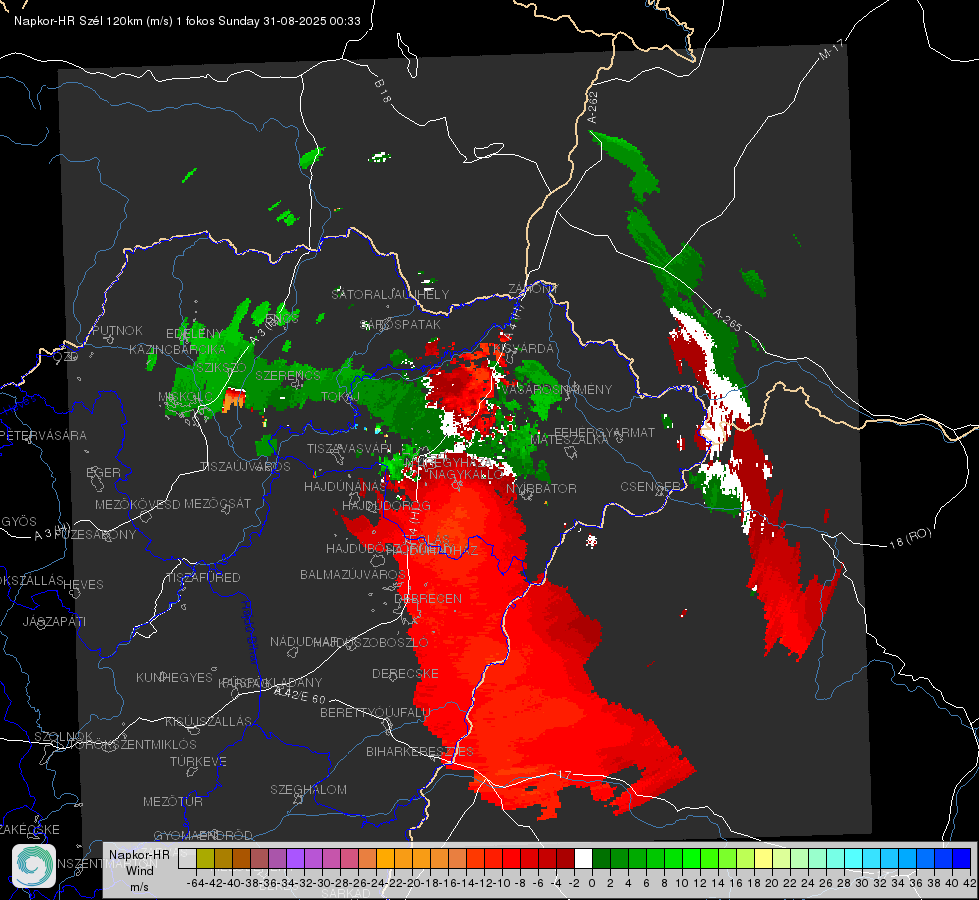Click the NÁDUDVAR label
The width and height of the screenshot is (979, 900).
click(x=304, y=641)
